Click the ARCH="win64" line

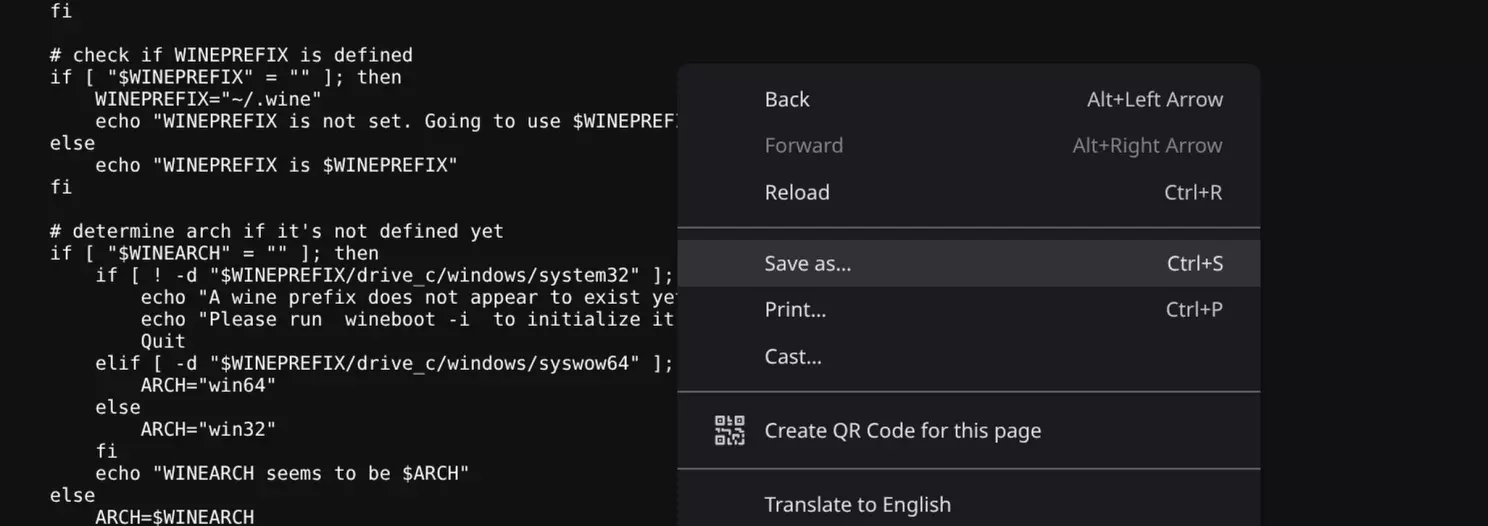coord(208,385)
